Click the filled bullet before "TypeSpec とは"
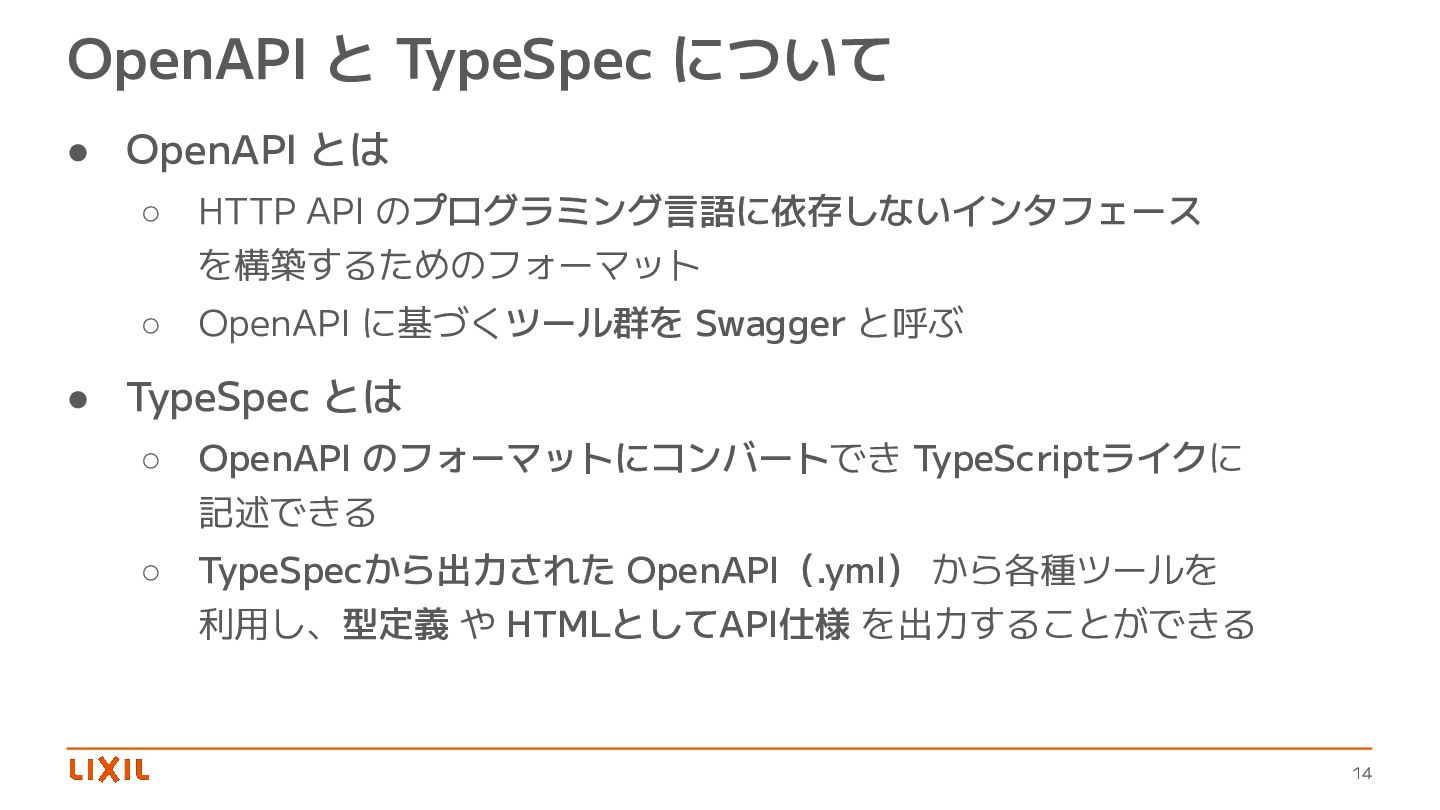This screenshot has height=810, width=1440. tap(81, 398)
